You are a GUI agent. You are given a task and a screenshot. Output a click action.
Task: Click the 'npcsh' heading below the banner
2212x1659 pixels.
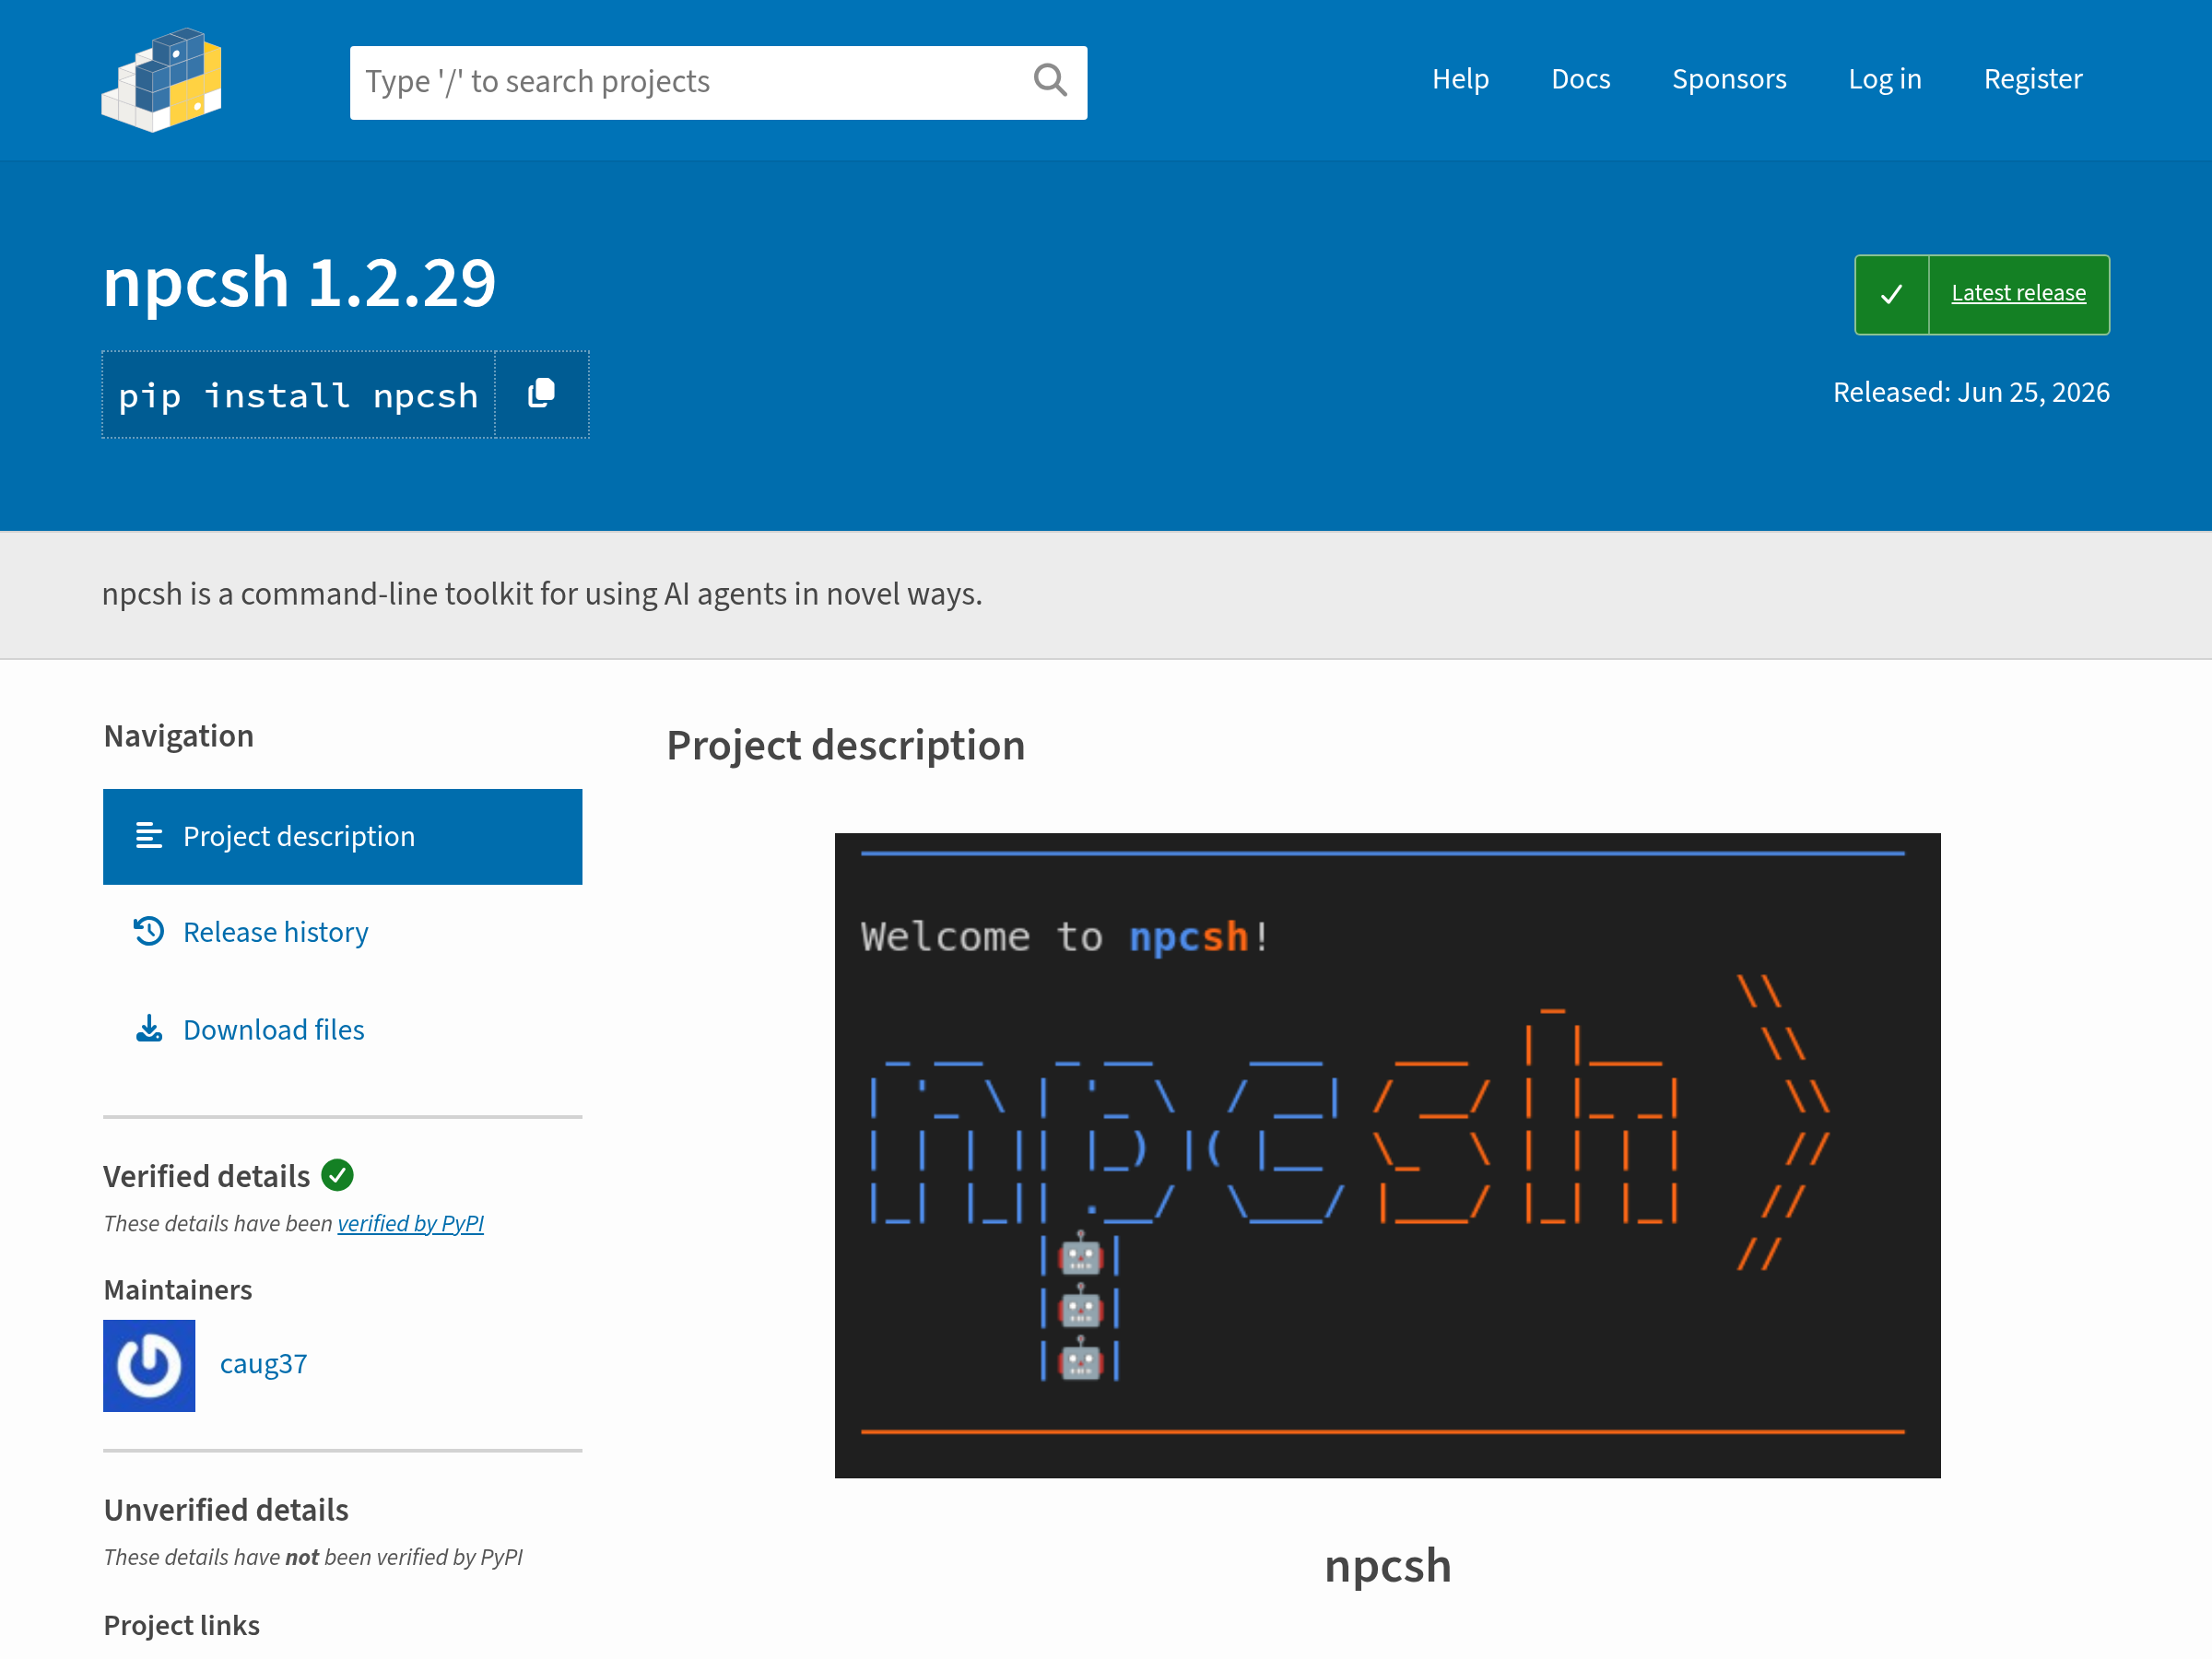click(1387, 1565)
